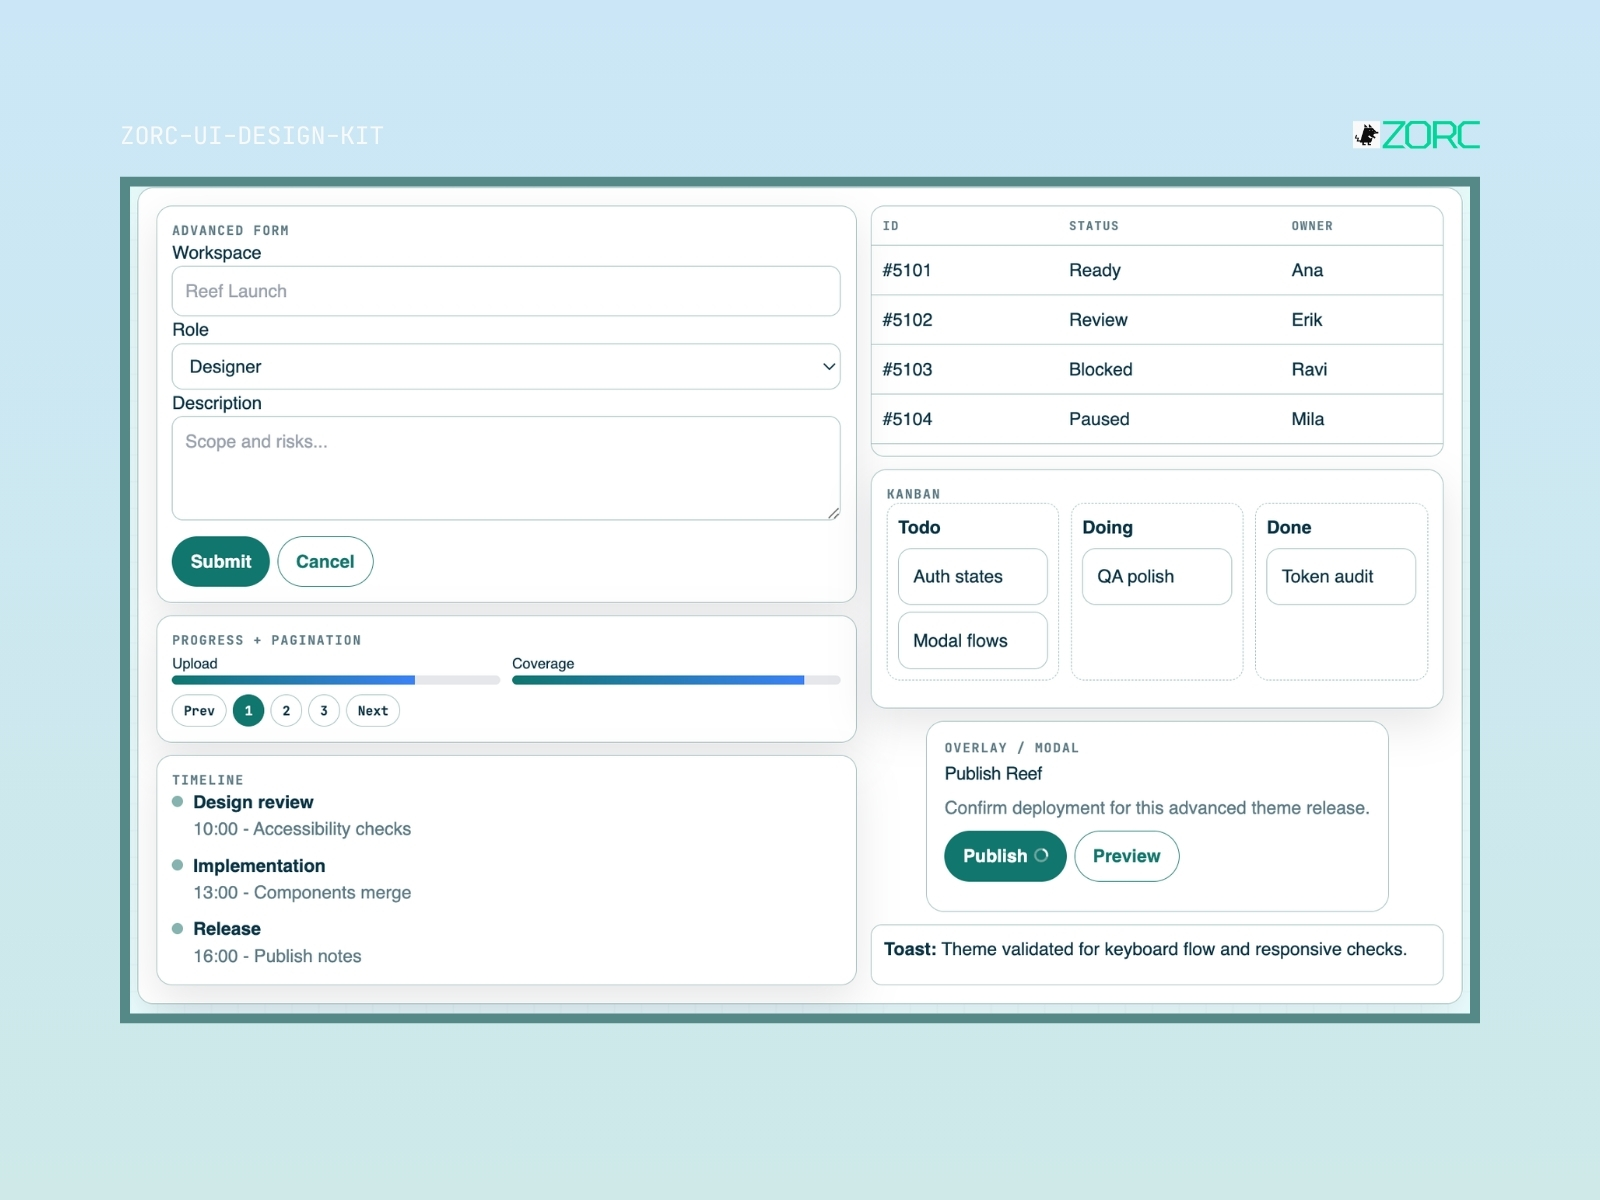This screenshot has height=1200, width=1600.
Task: Click the Review status cell
Action: coord(1098,320)
